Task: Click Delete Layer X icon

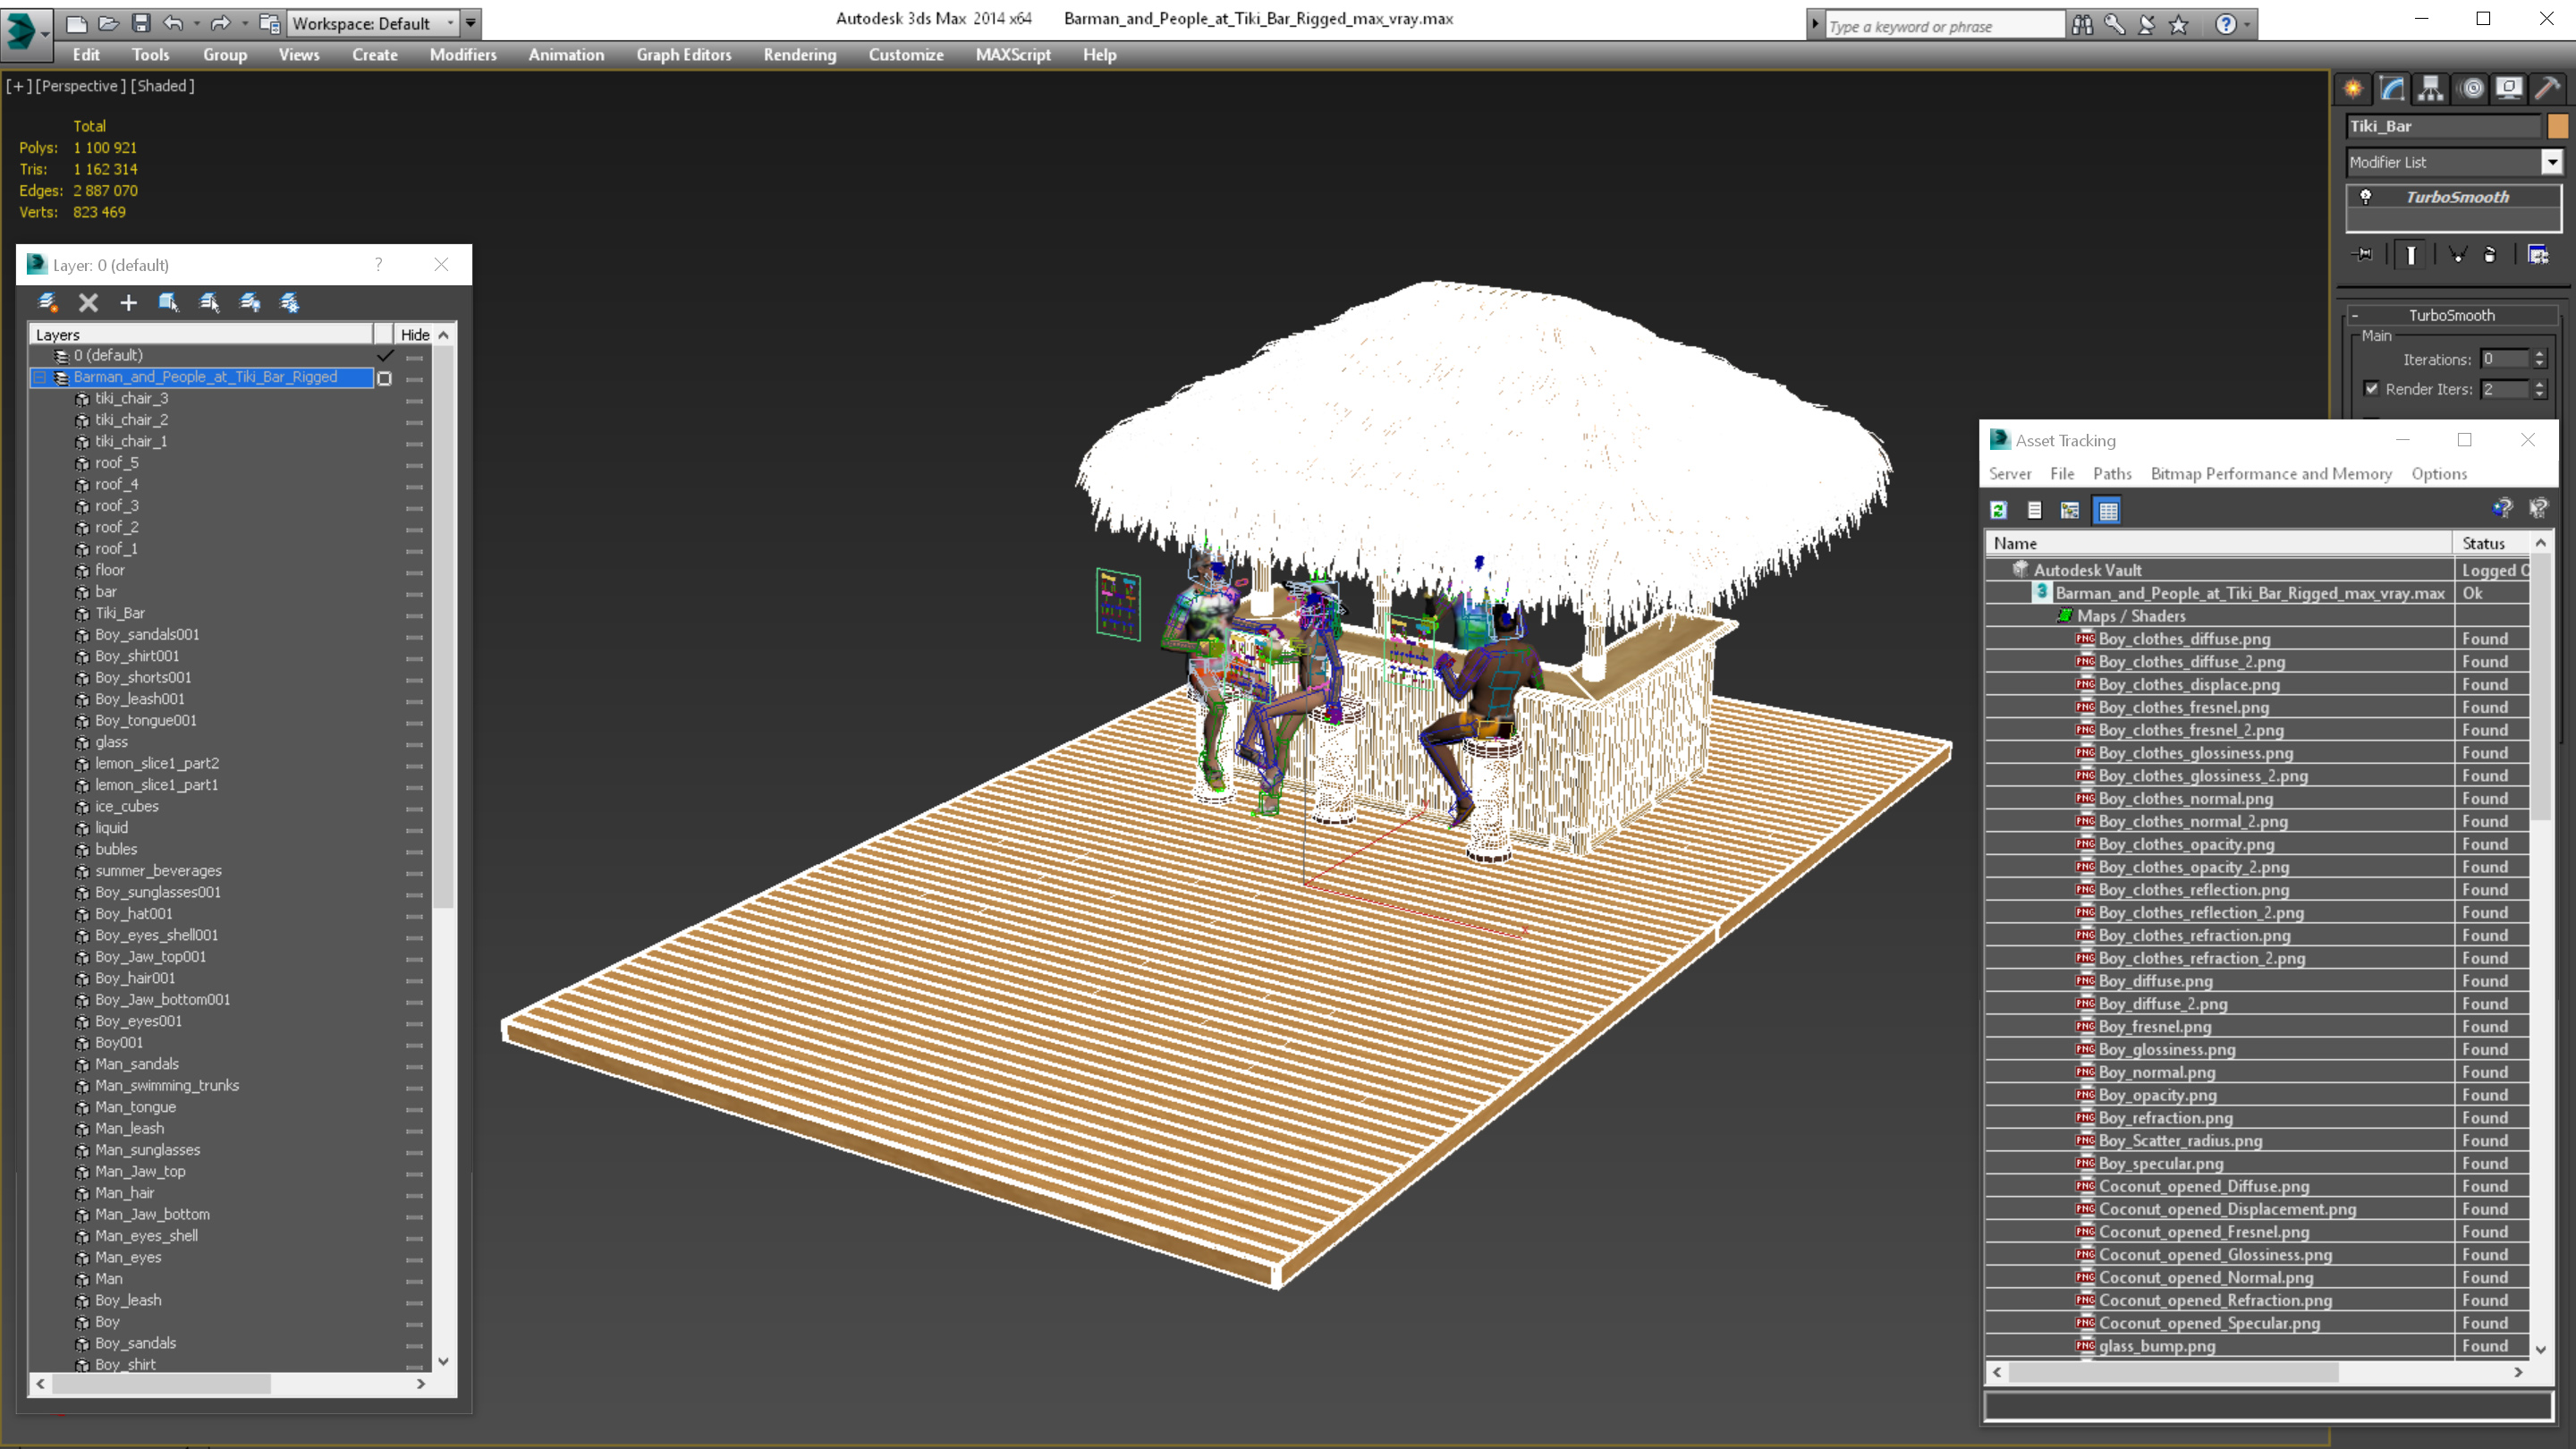Action: [x=88, y=302]
